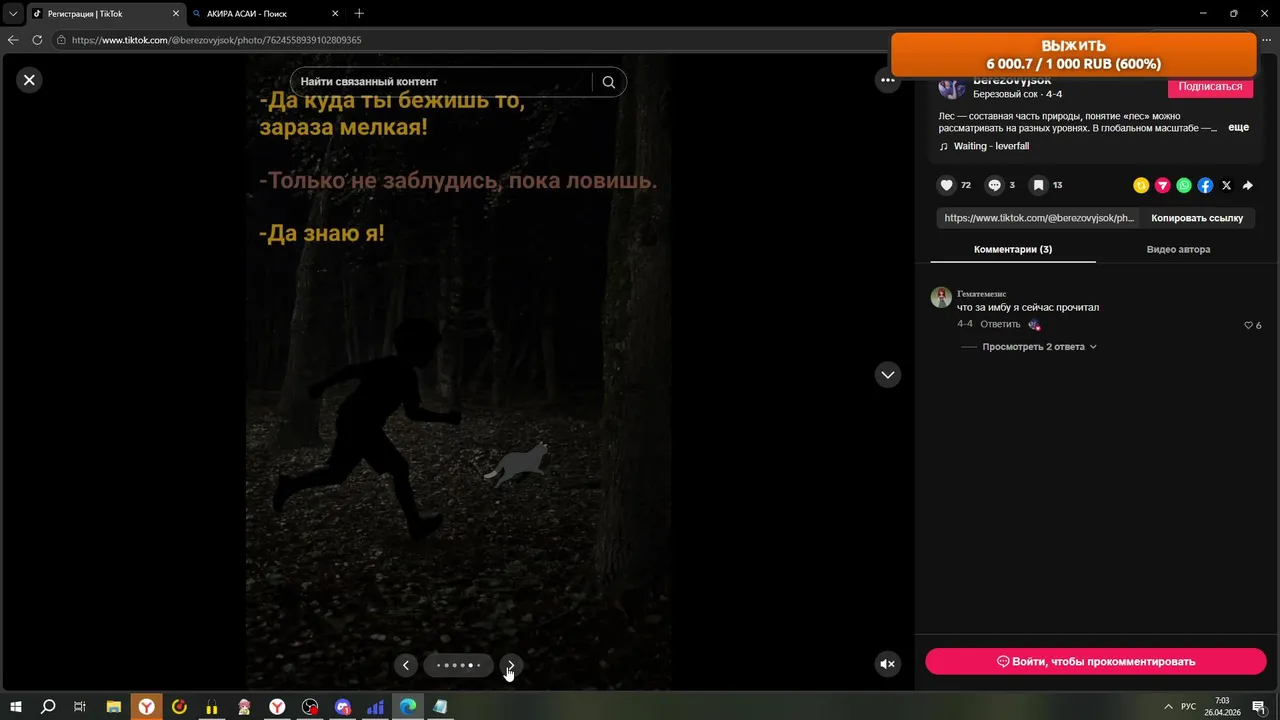Open Task View on taskbar
This screenshot has width=1280, height=720.
point(80,707)
